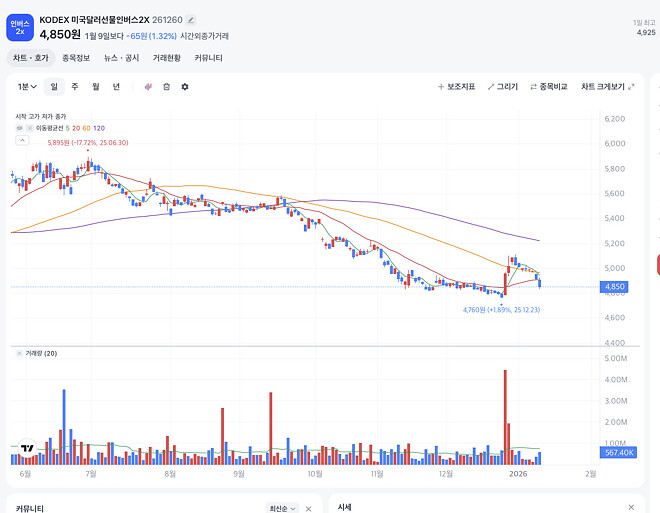This screenshot has width=660, height=513.
Task: Click the print chart icon
Action: (x=166, y=87)
